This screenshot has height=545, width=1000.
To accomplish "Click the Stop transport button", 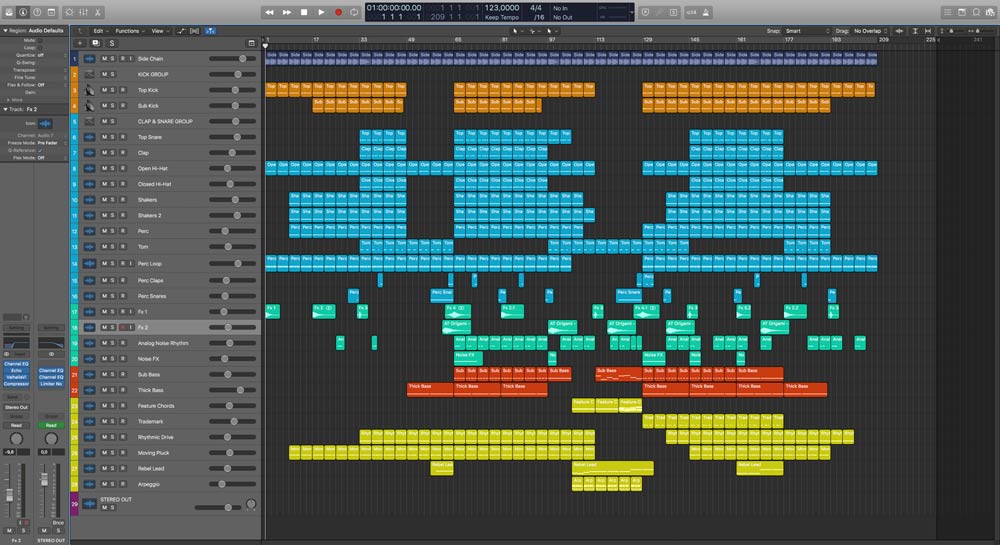I will click(x=304, y=12).
